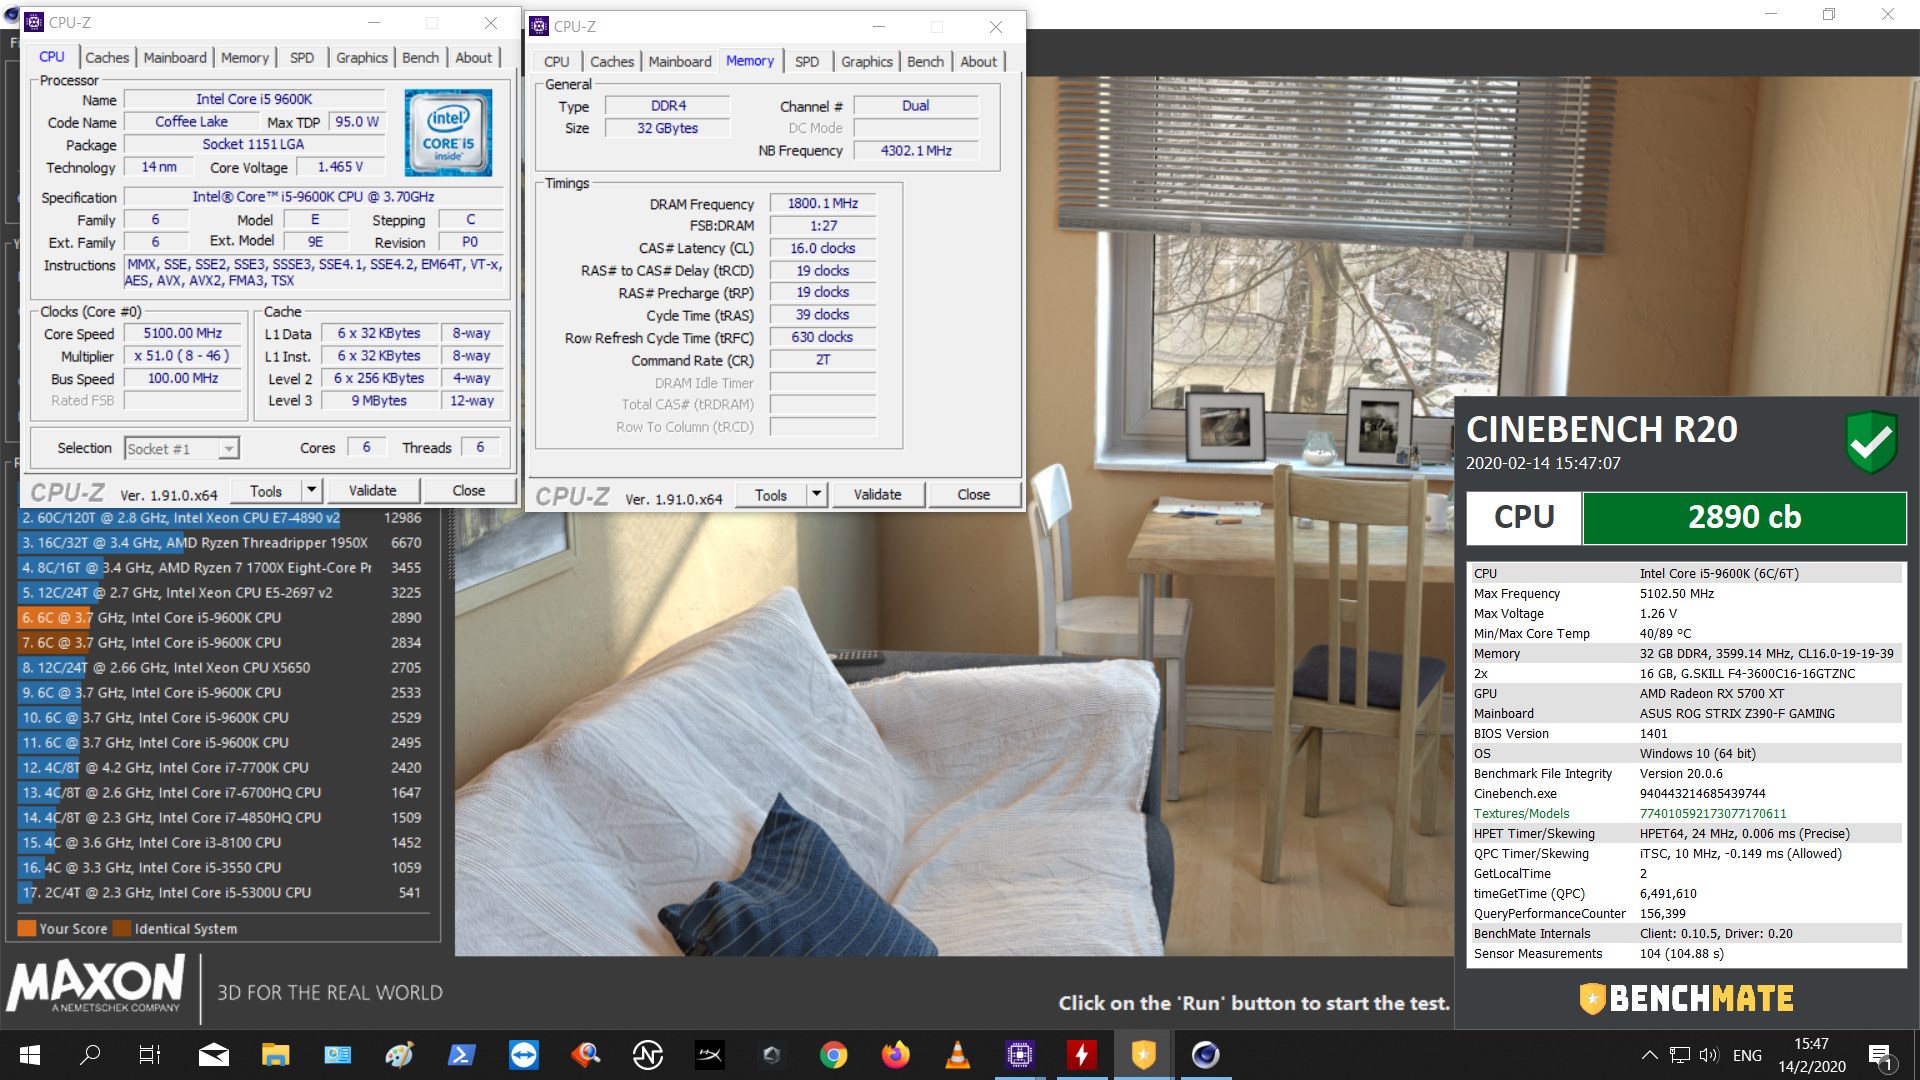Click Close button in right CPU-Z window
Viewport: 1920px width, 1080px height.
click(974, 495)
